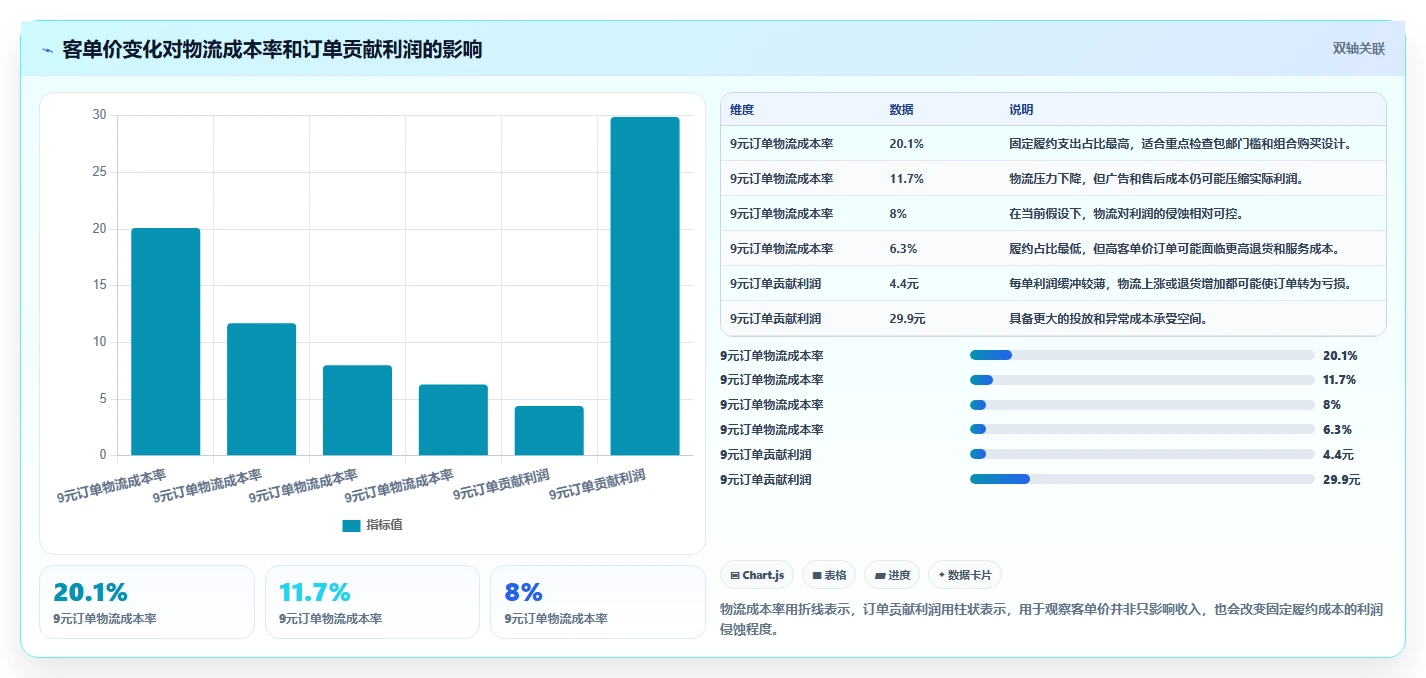Click the progress bar labeled 4.4元
The width and height of the screenshot is (1426, 678).
click(x=1142, y=454)
